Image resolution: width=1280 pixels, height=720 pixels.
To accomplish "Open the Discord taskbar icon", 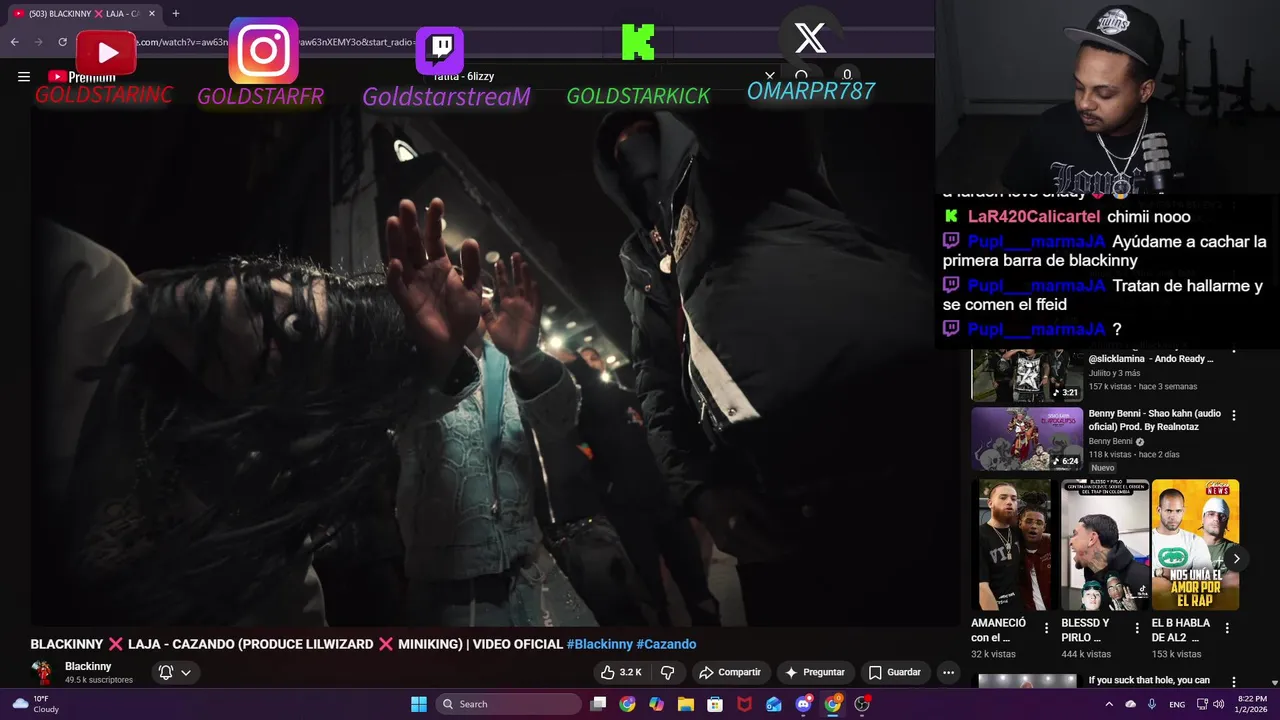I will tap(803, 704).
